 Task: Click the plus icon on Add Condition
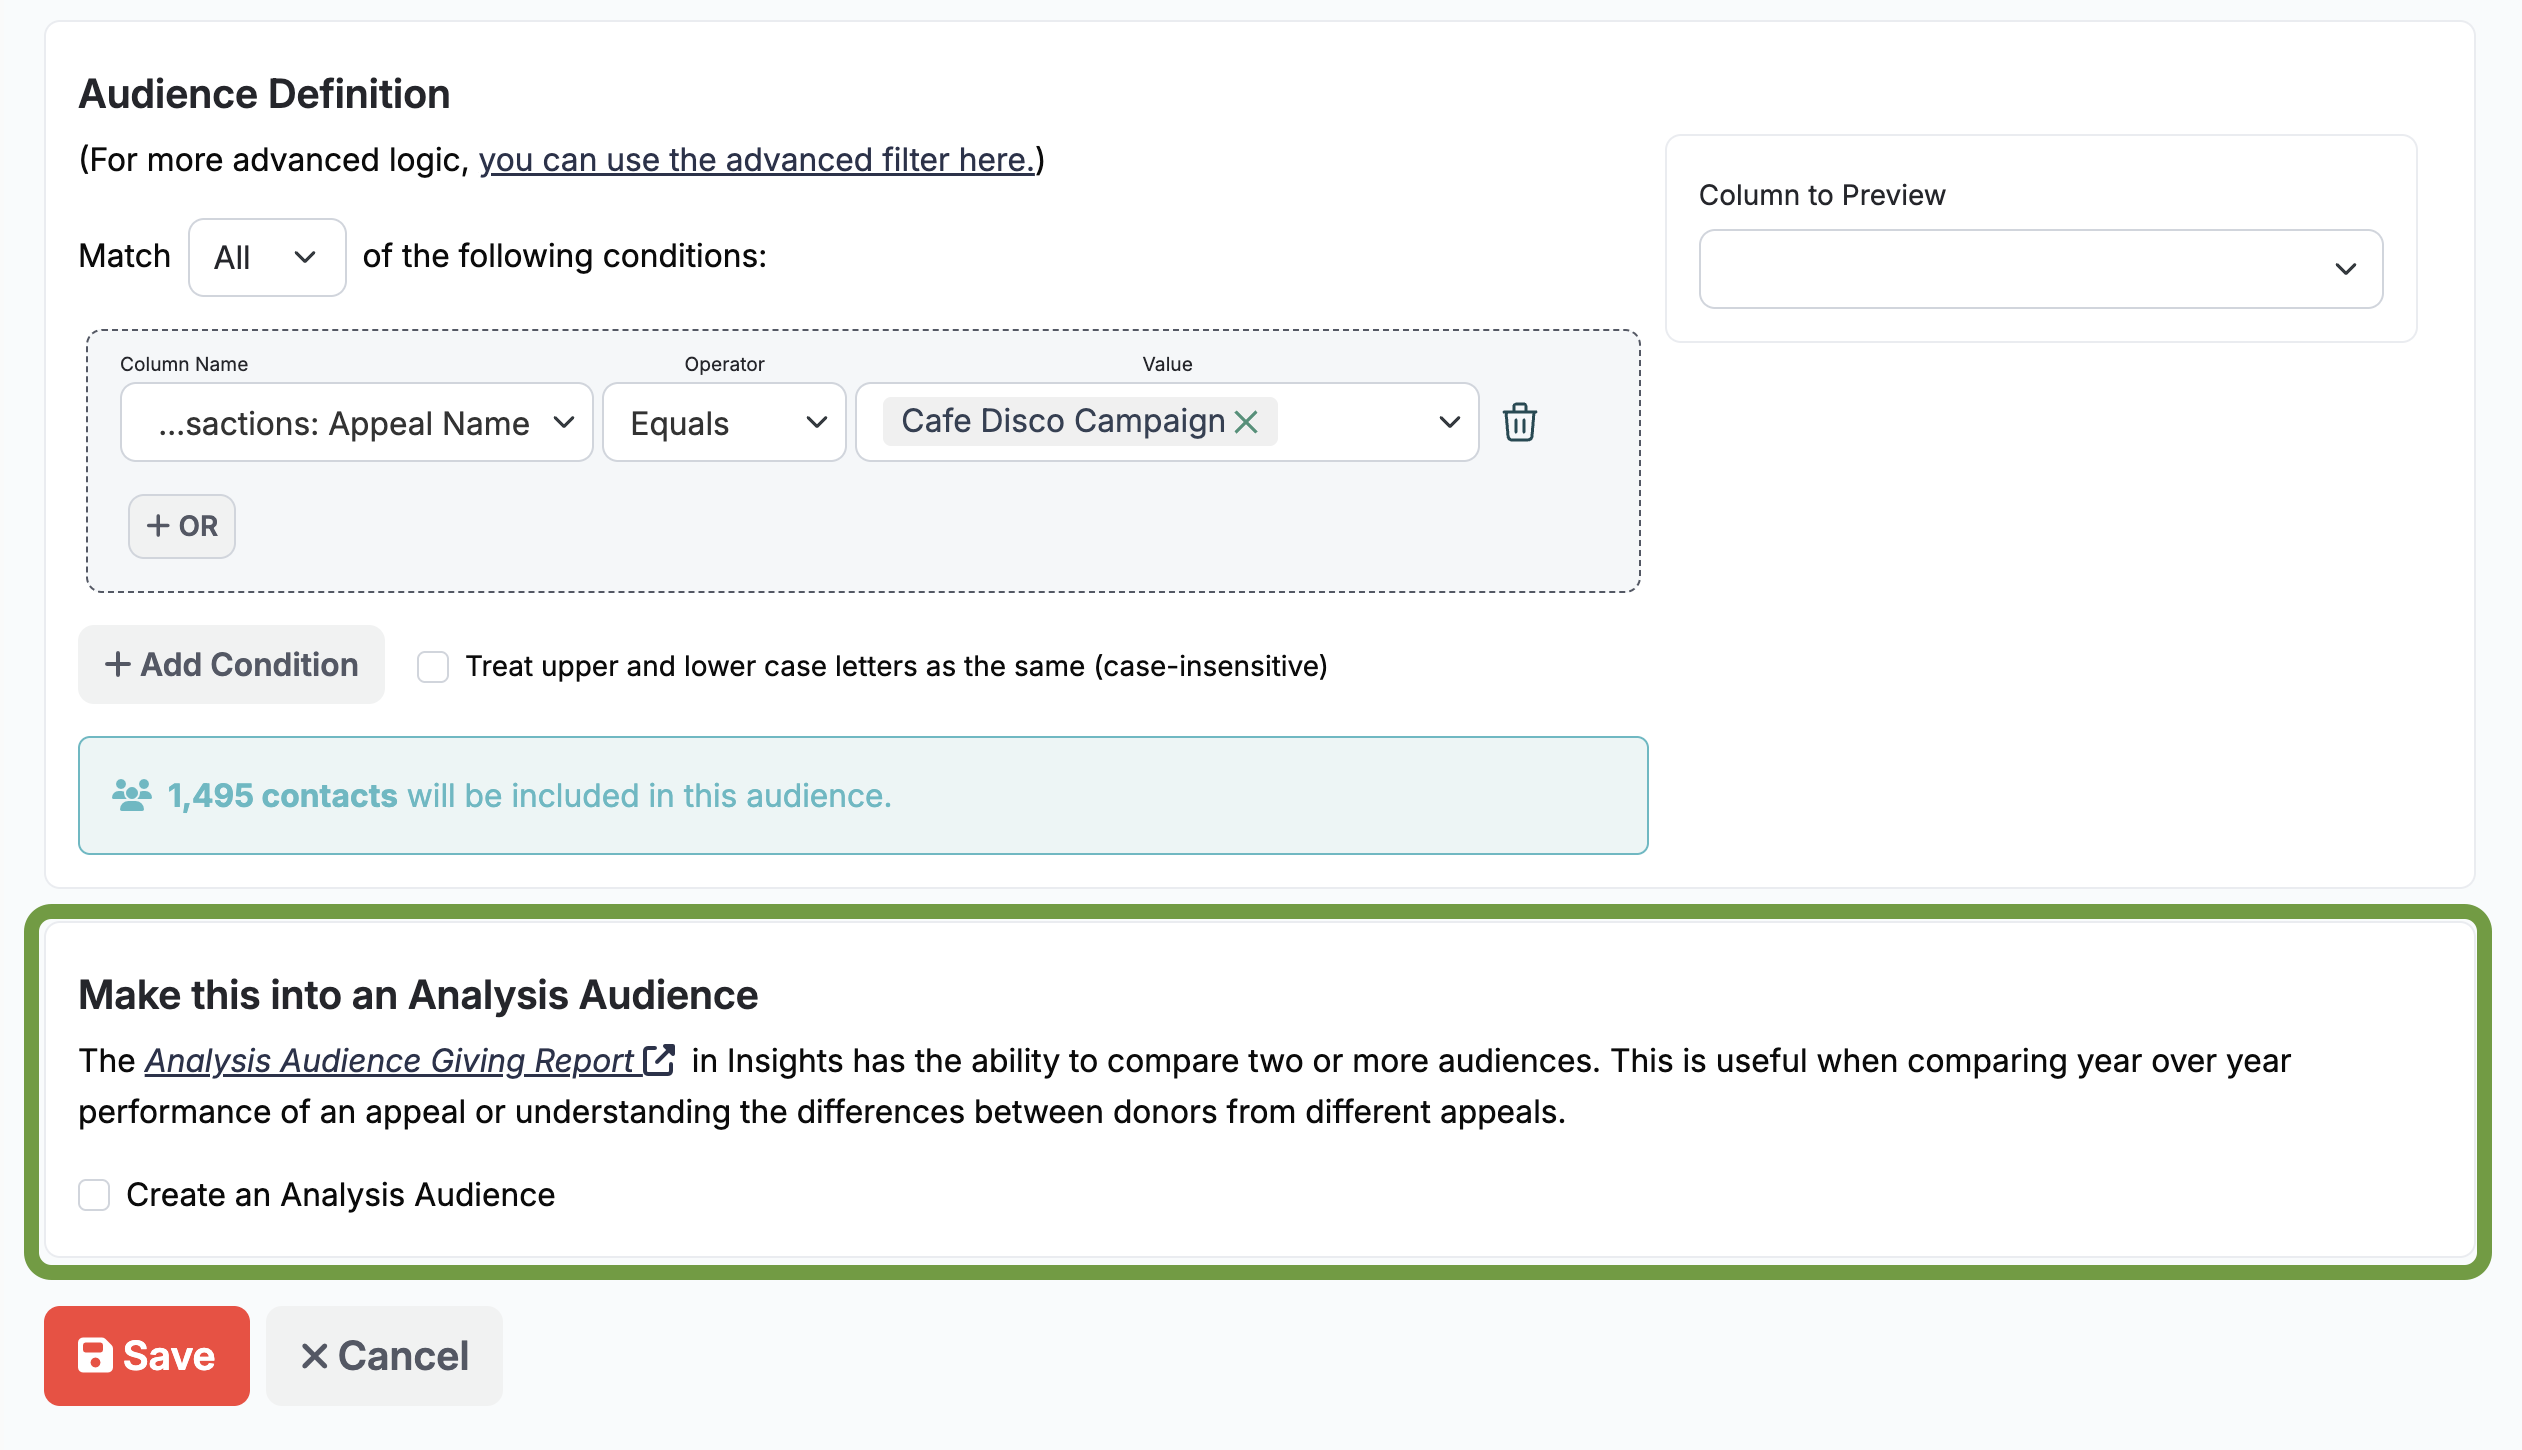click(x=118, y=664)
